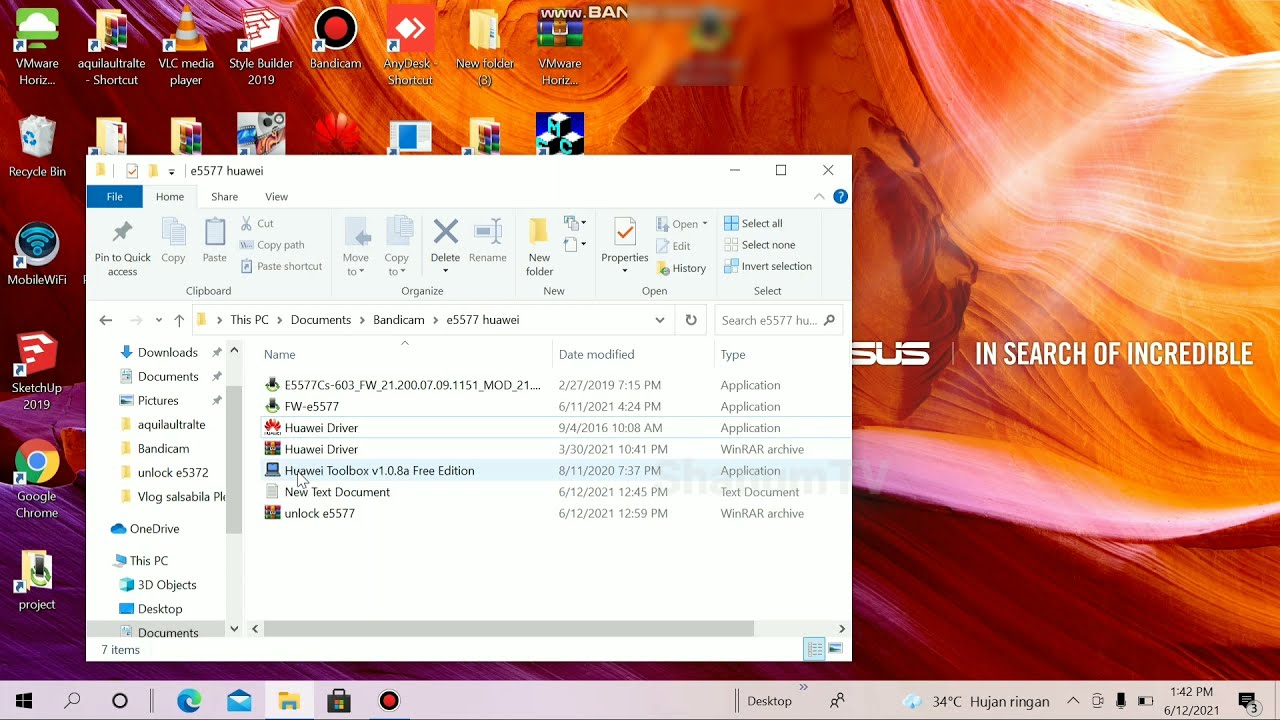This screenshot has width=1280, height=720.
Task: Sort files by the Type column header
Action: [733, 354]
